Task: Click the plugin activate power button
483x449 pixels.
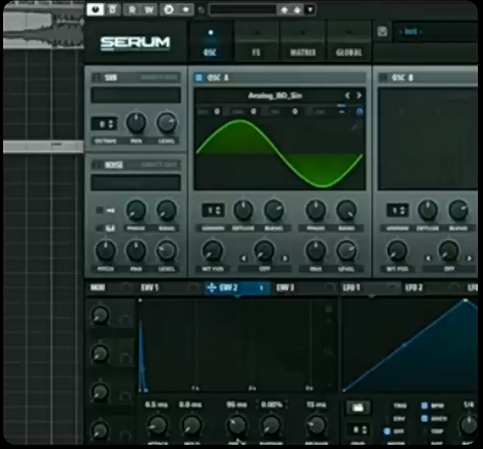Action: 95,10
